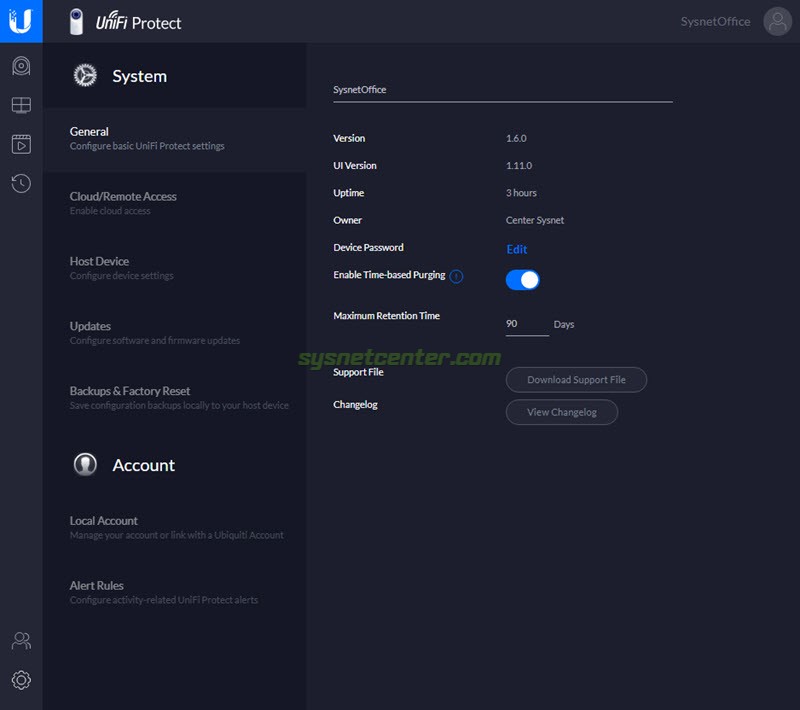Image resolution: width=800 pixels, height=710 pixels.
Task: Open the Live View grid icon
Action: pyautogui.click(x=21, y=105)
